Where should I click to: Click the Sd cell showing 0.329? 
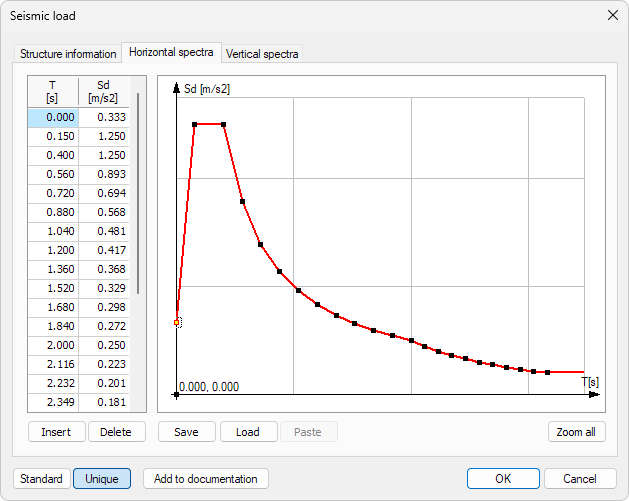[x=104, y=288]
